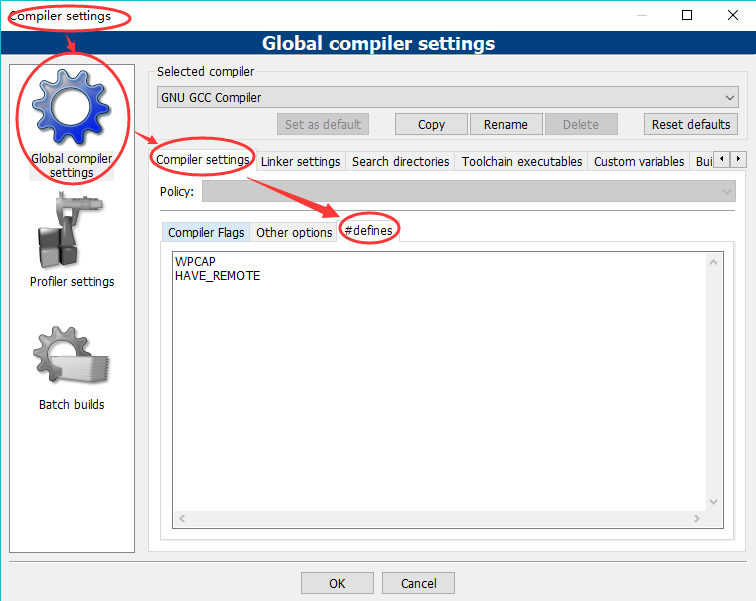Open the Custom variables tab
756x601 pixels.
click(x=639, y=161)
